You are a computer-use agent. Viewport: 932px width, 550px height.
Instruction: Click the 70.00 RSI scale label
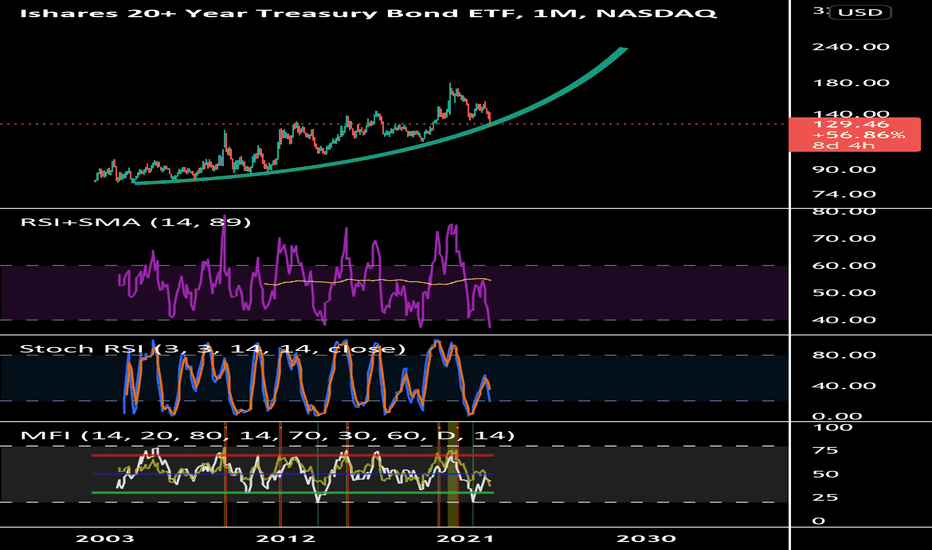coord(844,238)
